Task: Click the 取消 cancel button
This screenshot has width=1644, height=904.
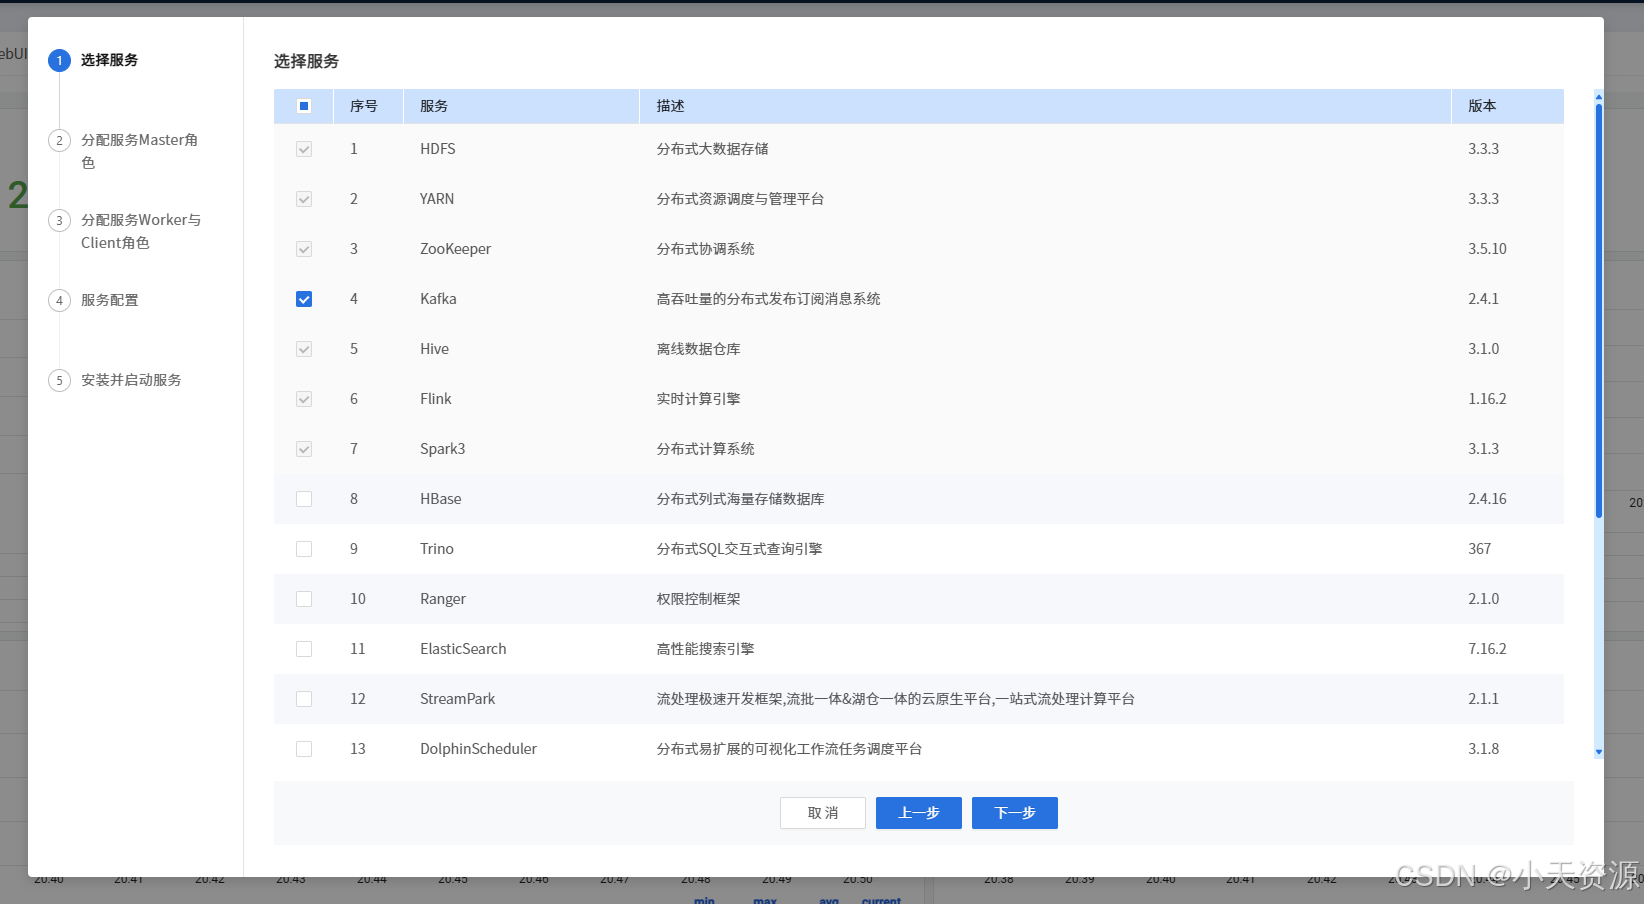Action: point(823,813)
